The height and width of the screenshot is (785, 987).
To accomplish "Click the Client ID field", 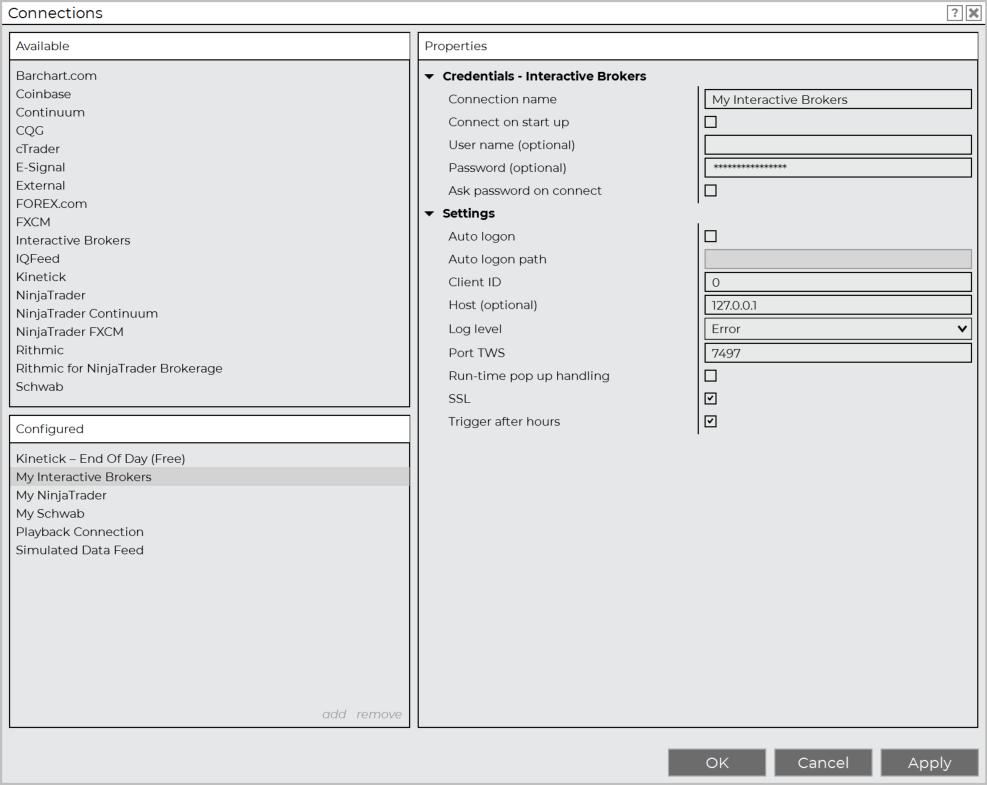I will 838,282.
